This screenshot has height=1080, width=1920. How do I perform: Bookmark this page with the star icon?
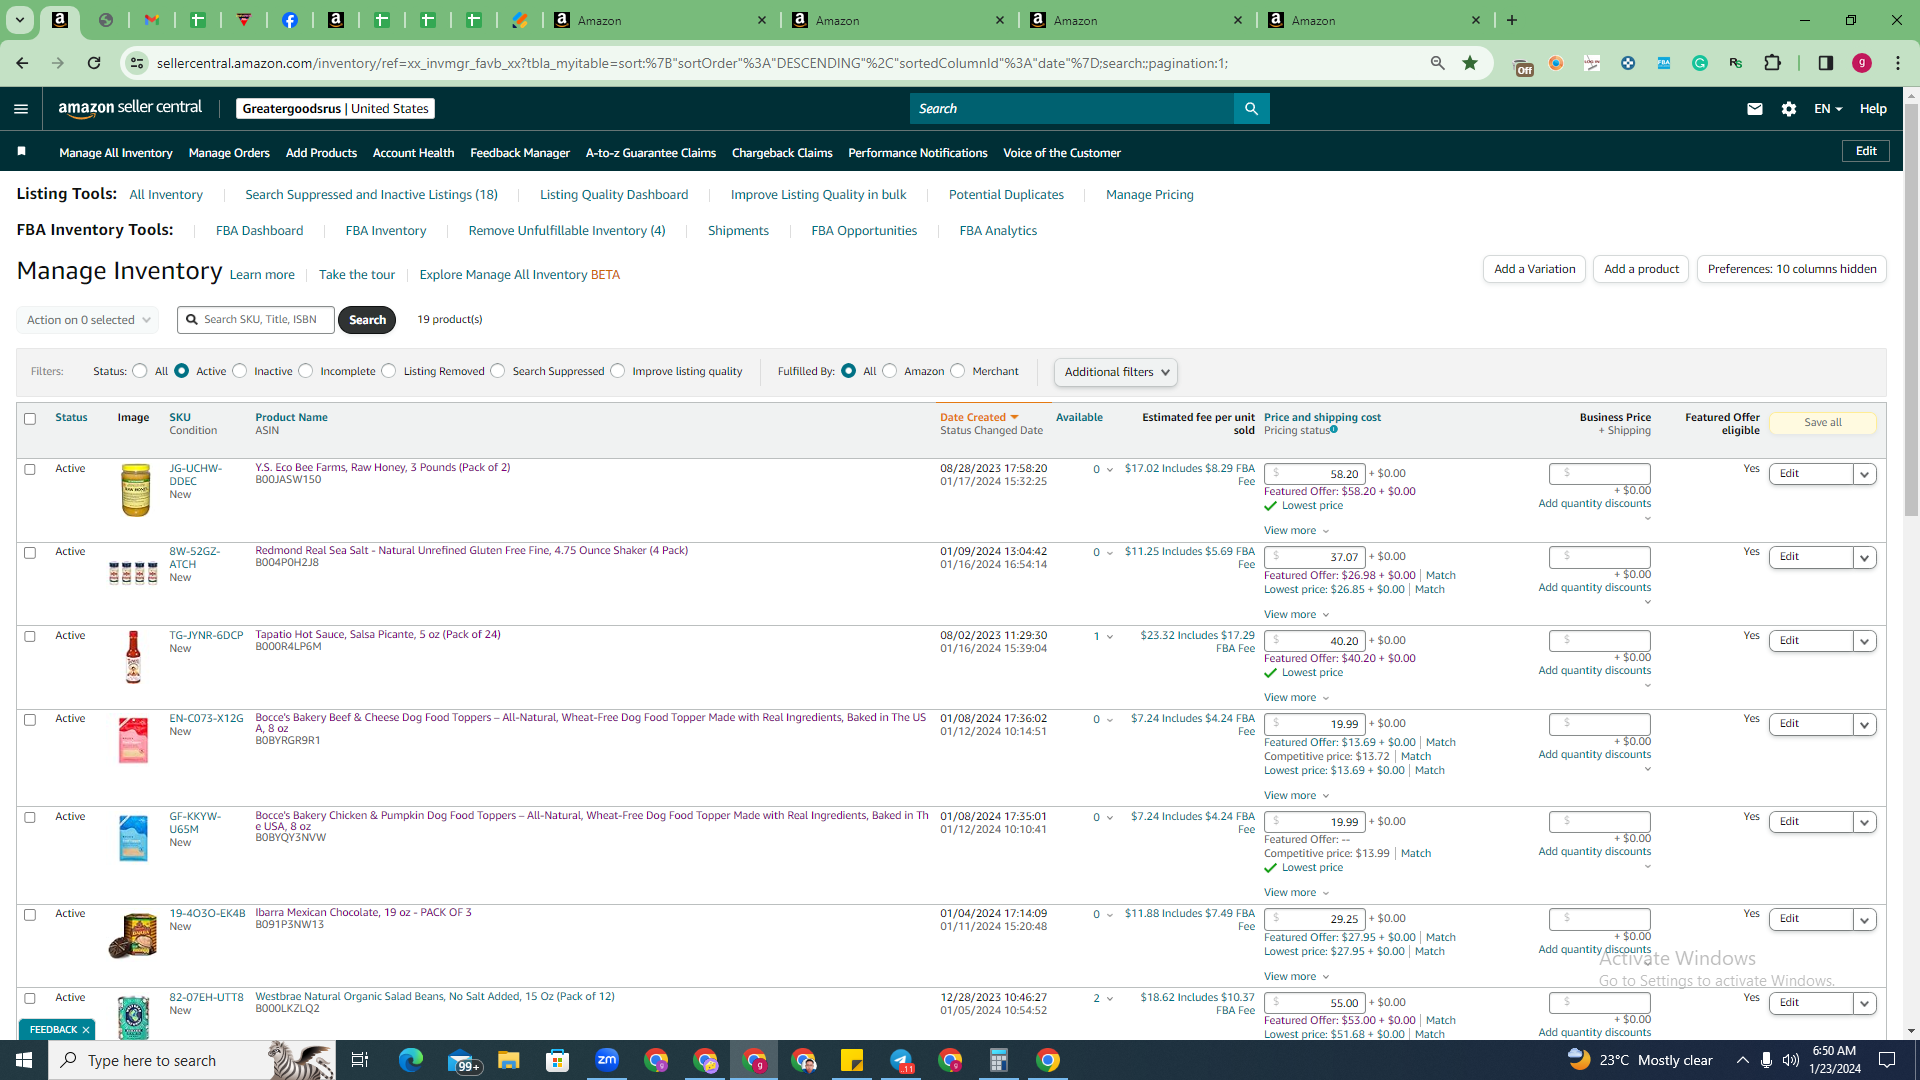pos(1470,63)
